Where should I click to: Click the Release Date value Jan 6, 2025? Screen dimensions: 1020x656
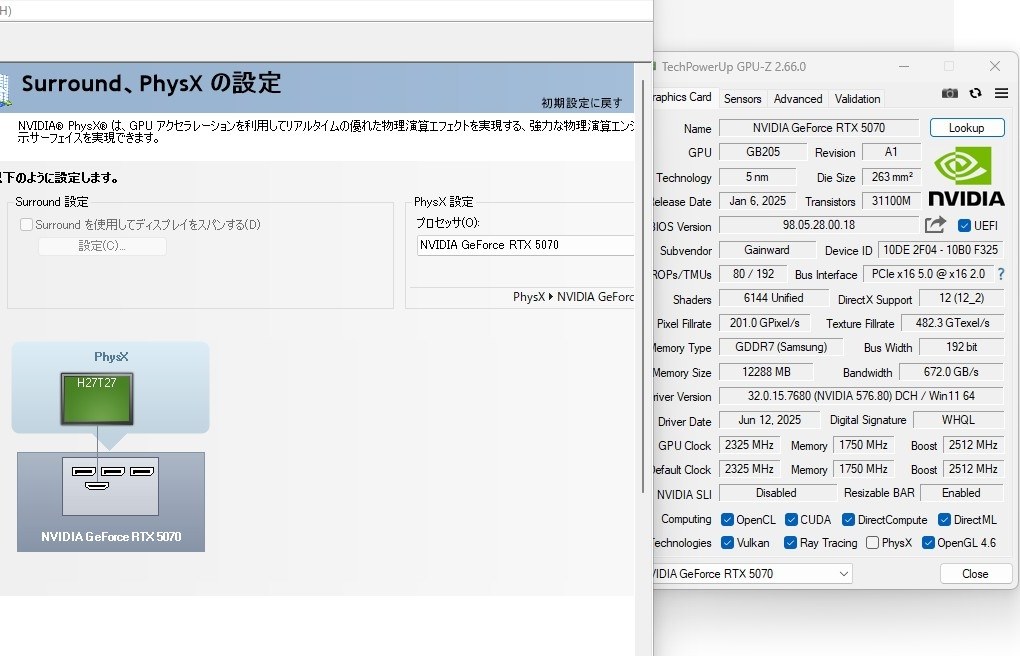pyautogui.click(x=758, y=201)
